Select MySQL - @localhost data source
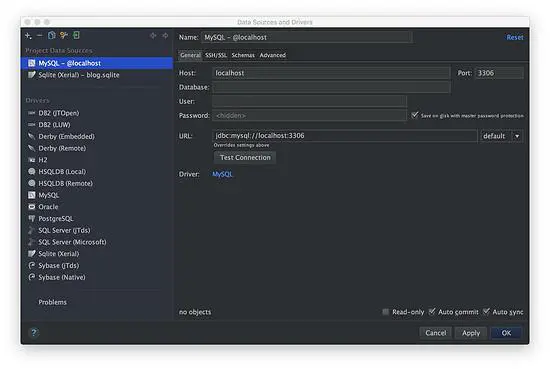 pyautogui.click(x=97, y=63)
